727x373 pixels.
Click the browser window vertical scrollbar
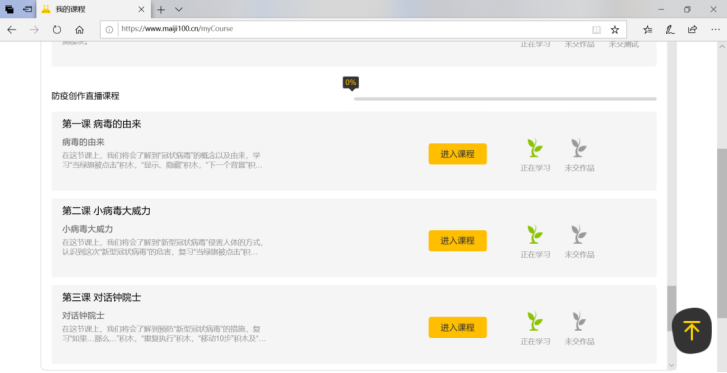[722, 233]
